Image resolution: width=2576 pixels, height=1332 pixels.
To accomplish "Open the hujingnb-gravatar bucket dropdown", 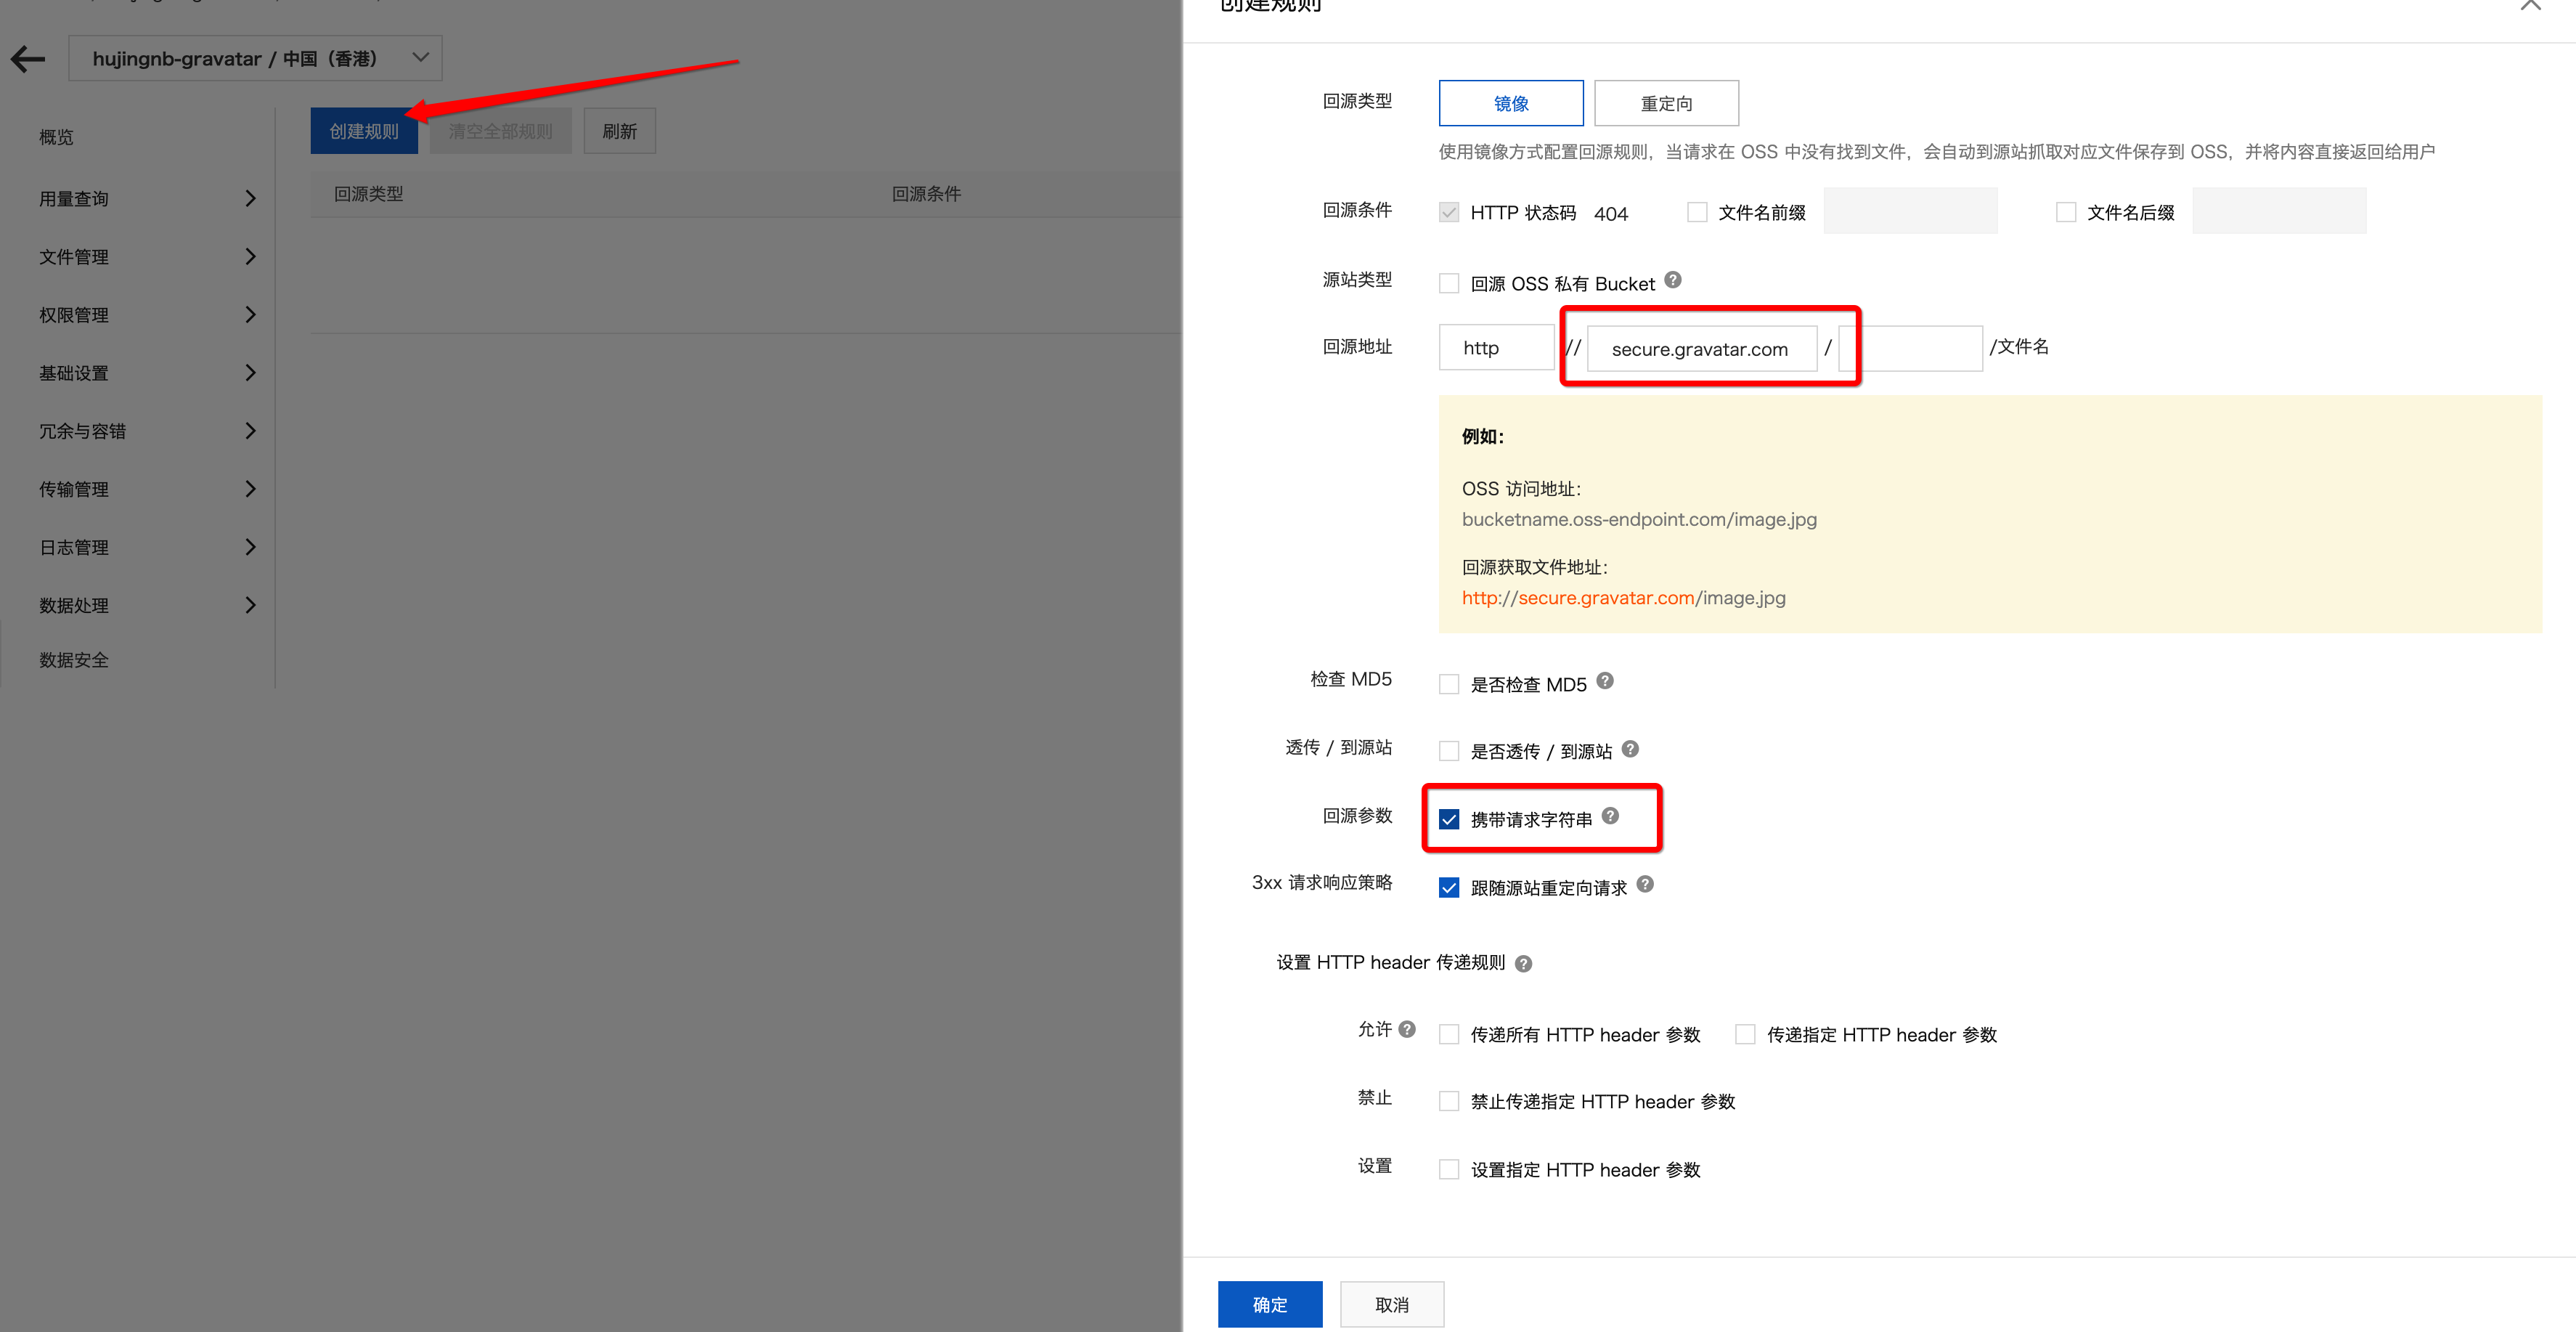I will (x=256, y=59).
